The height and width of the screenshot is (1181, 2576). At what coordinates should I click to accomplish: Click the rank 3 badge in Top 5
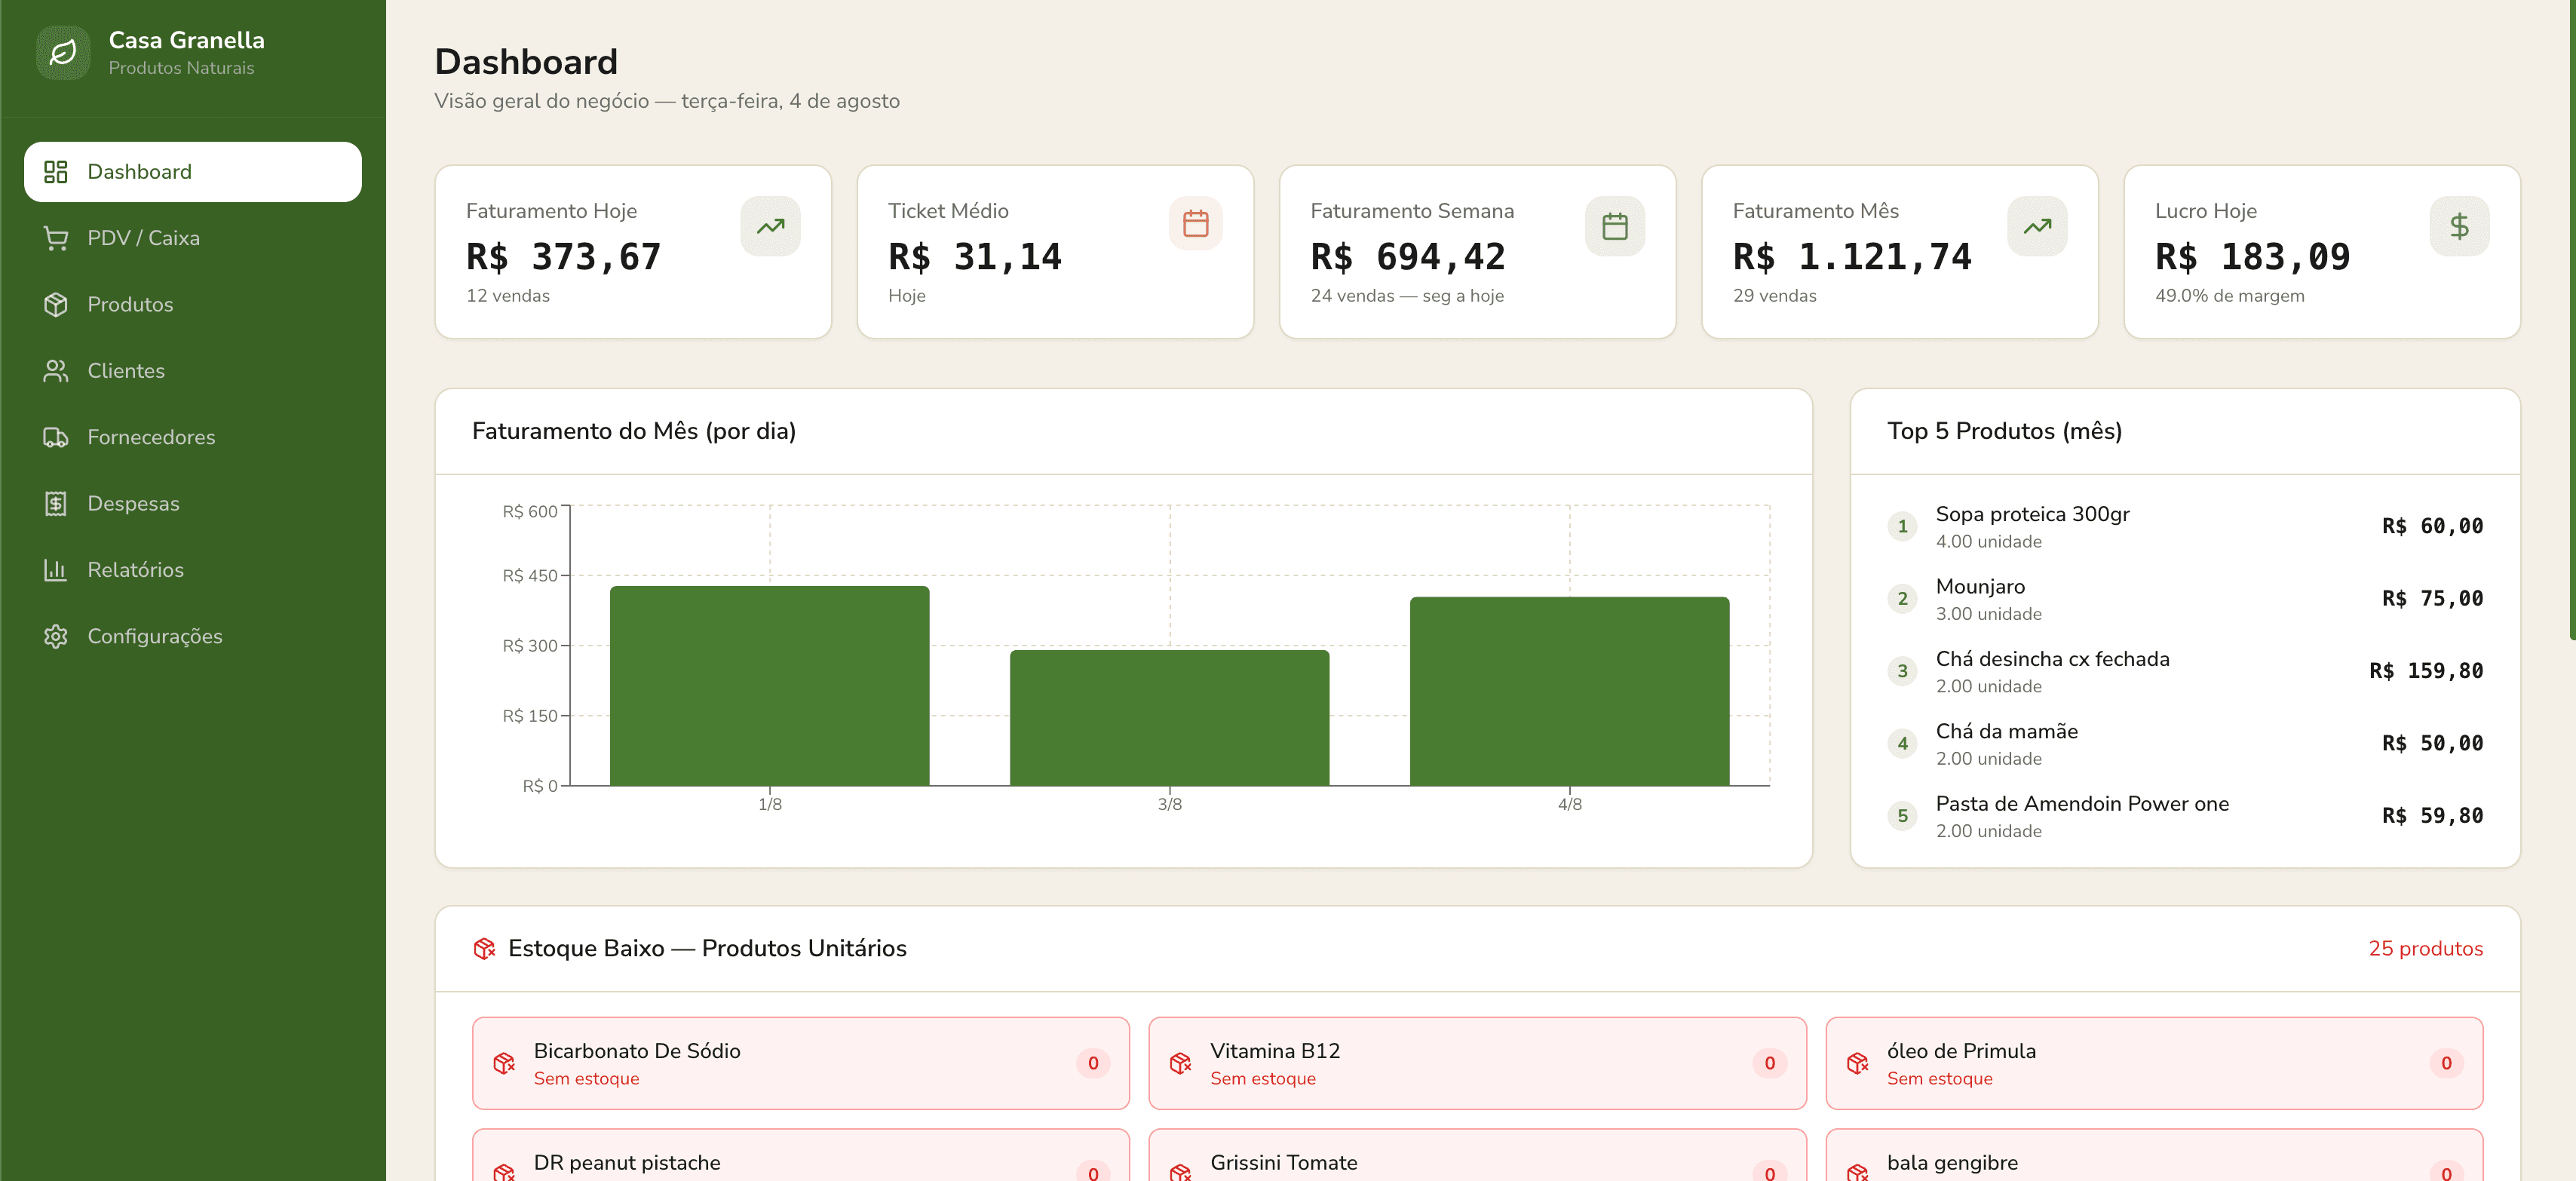point(1902,671)
